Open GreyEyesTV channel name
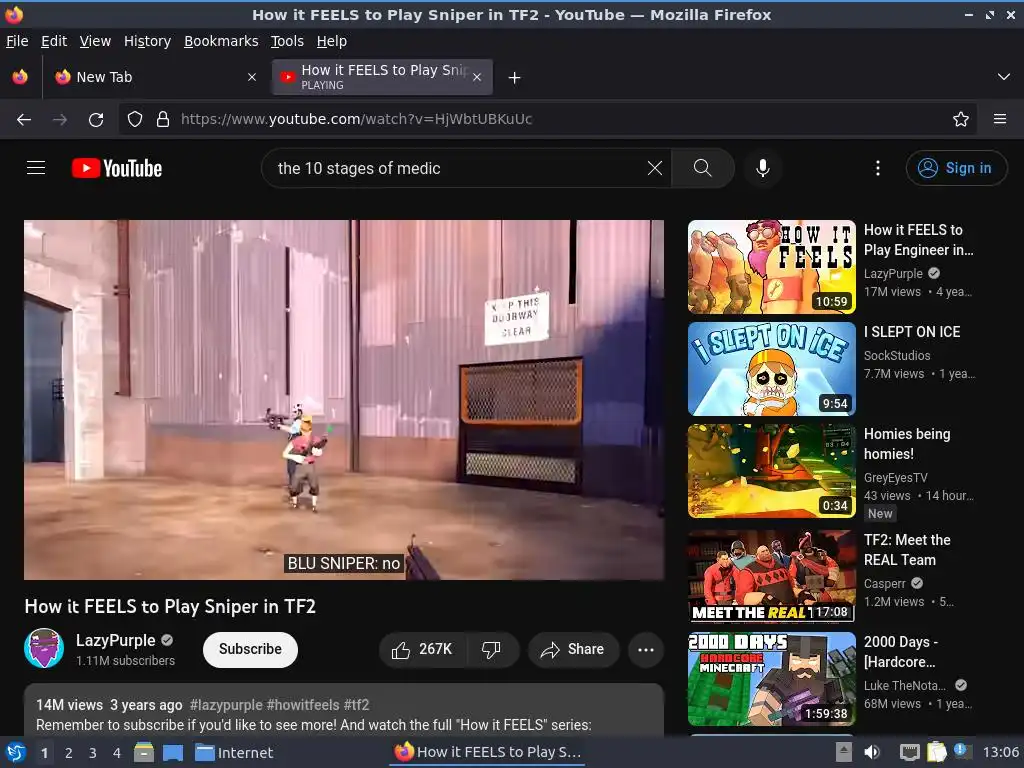Image resolution: width=1024 pixels, height=768 pixels. coord(895,478)
